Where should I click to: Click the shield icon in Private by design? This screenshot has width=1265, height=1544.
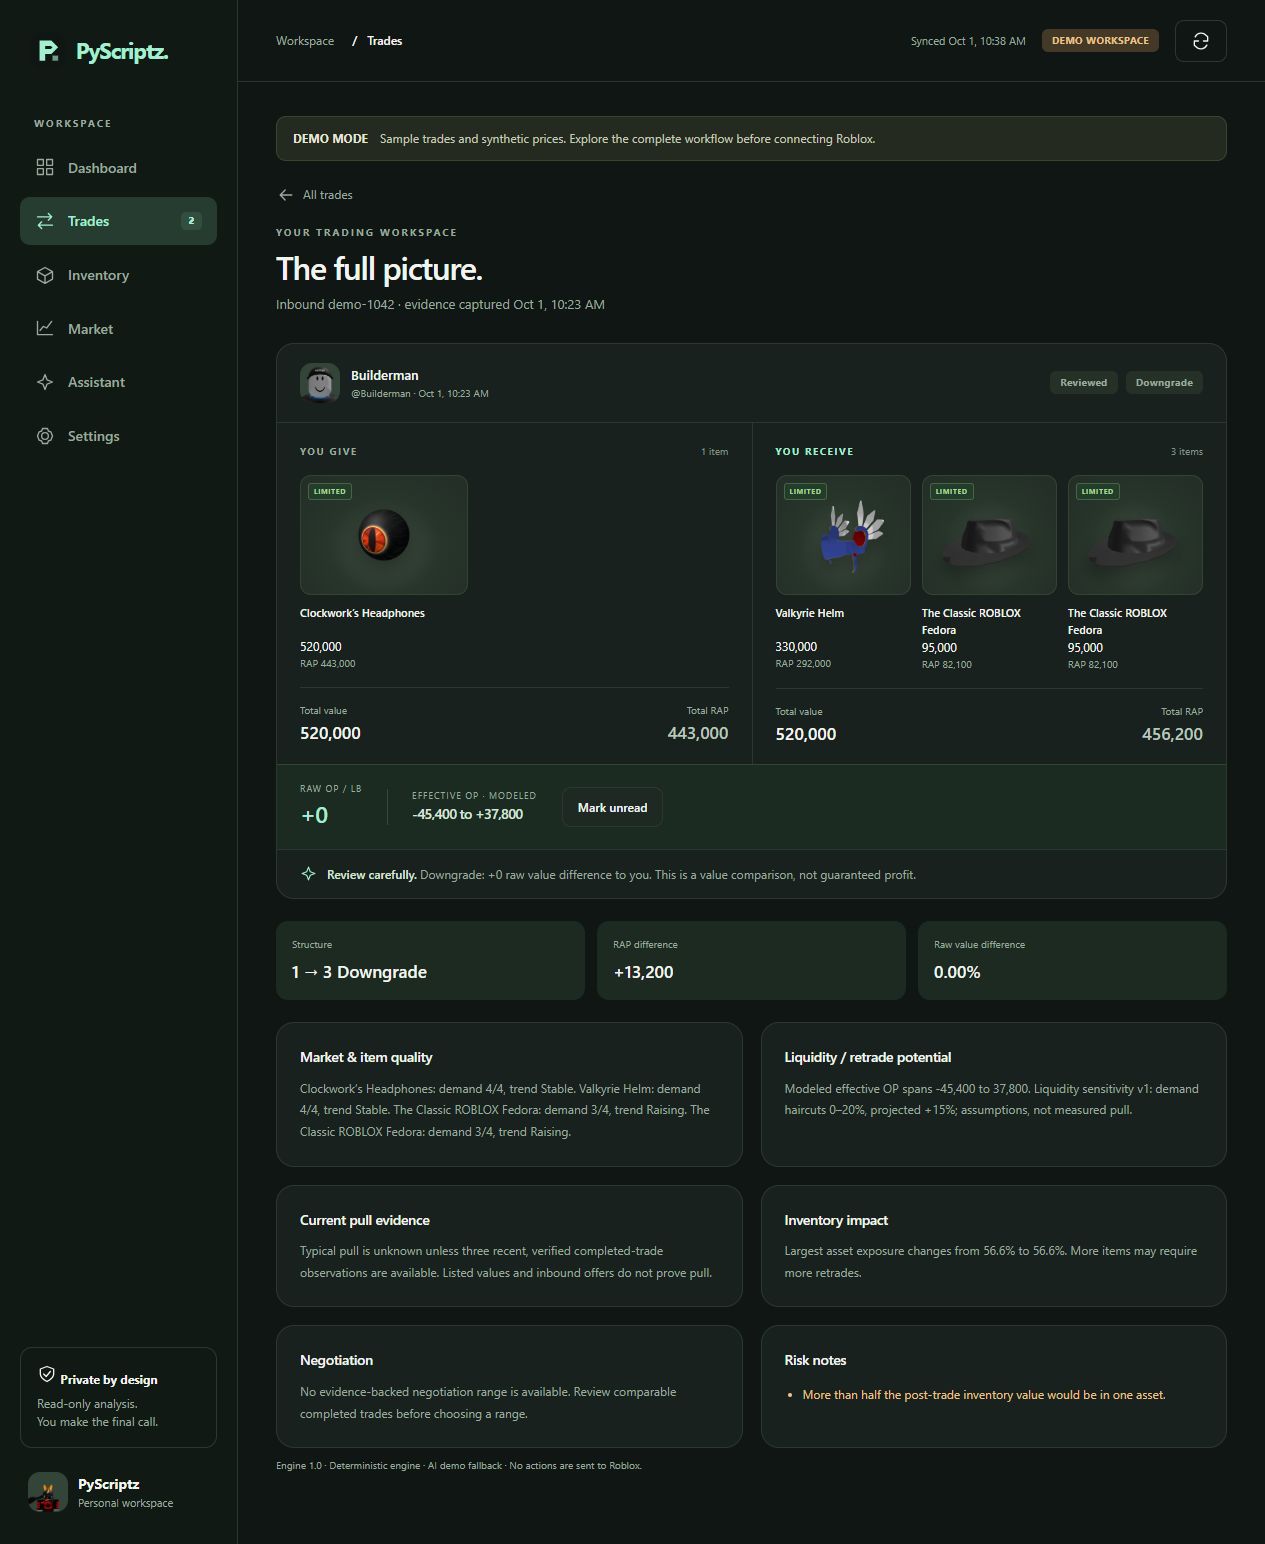[x=46, y=1374]
